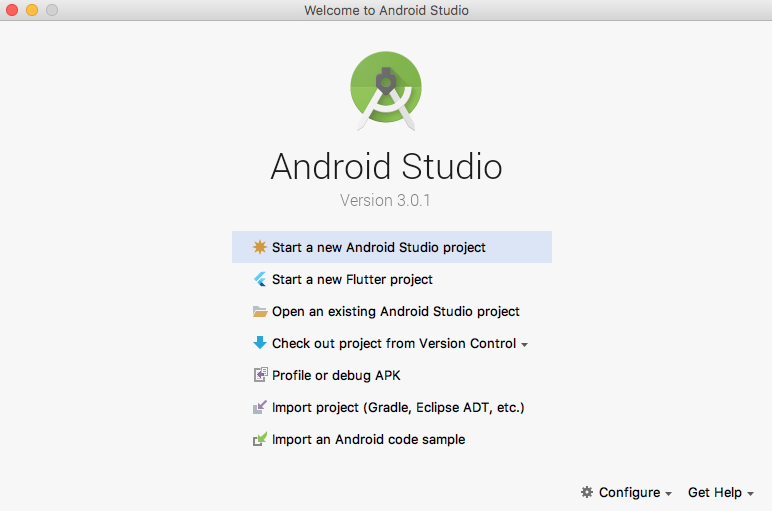Click the Profile or debug APK icon

[x=260, y=375]
